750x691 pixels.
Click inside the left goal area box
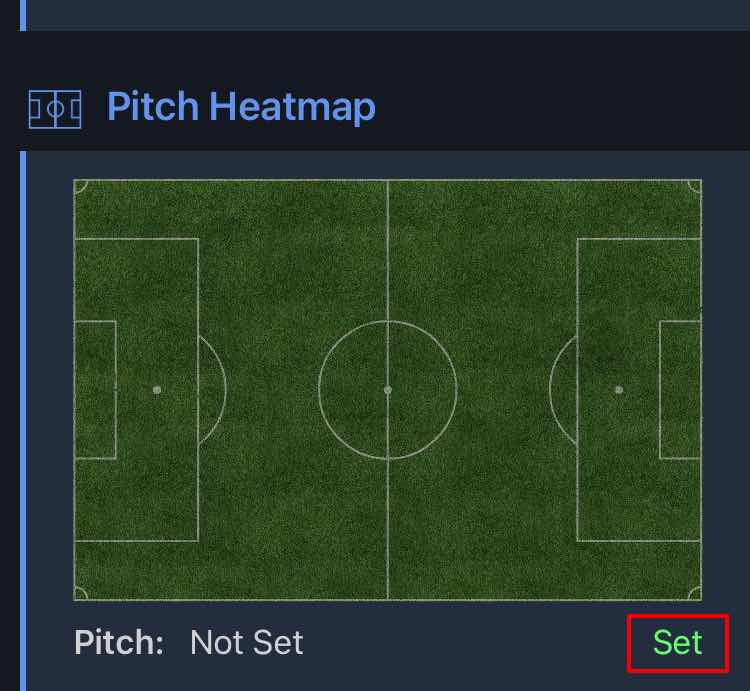pyautogui.click(x=95, y=389)
